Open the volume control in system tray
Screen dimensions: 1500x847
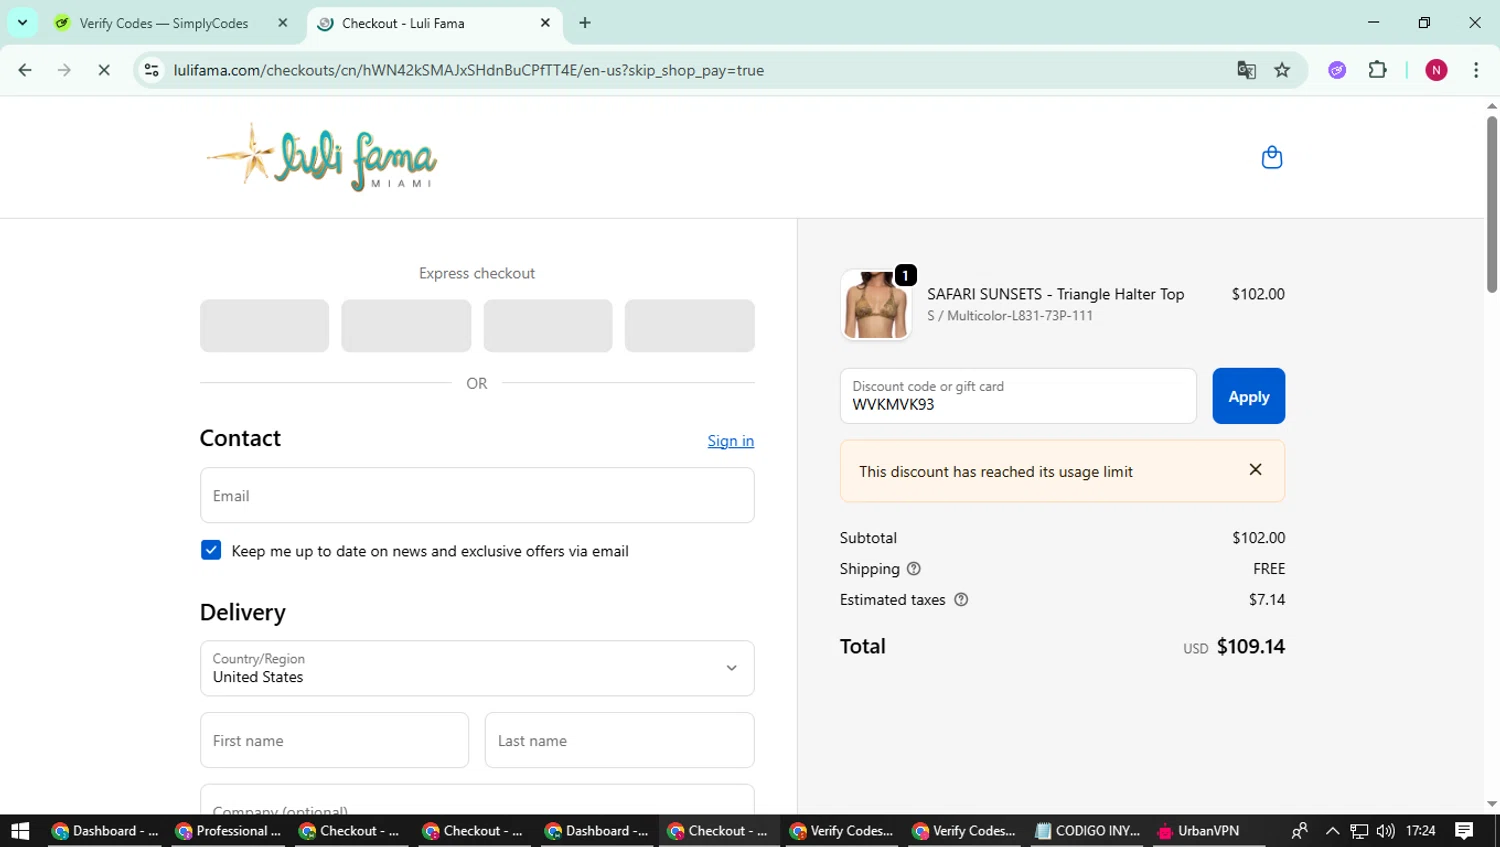tap(1385, 831)
